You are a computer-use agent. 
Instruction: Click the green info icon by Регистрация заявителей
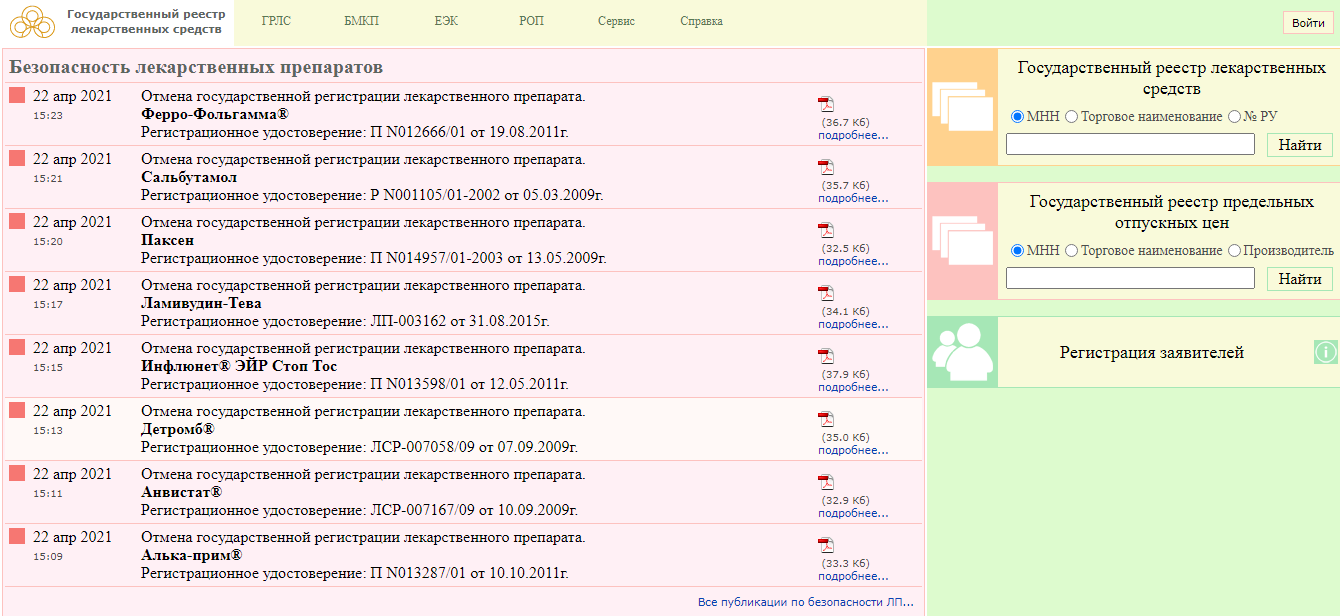tap(1325, 352)
